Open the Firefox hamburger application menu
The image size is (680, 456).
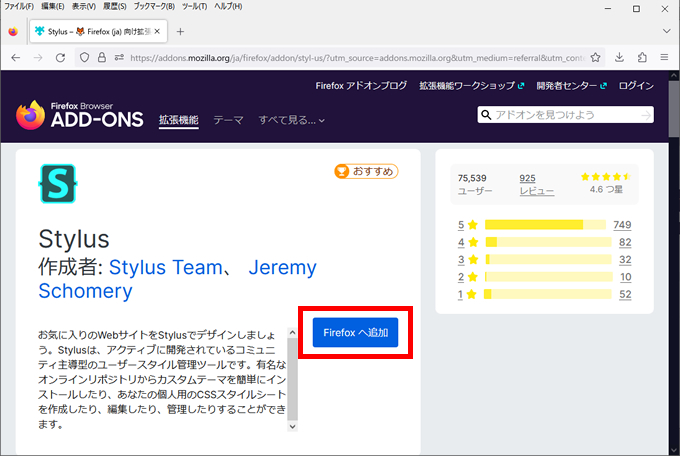coord(664,57)
